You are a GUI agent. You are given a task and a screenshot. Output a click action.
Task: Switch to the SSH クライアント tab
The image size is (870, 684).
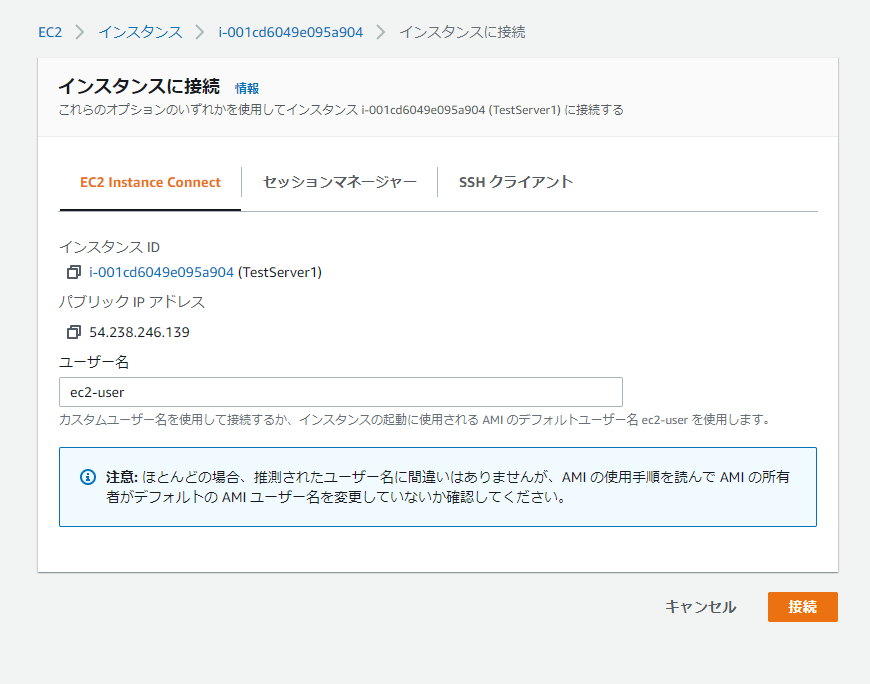(515, 182)
